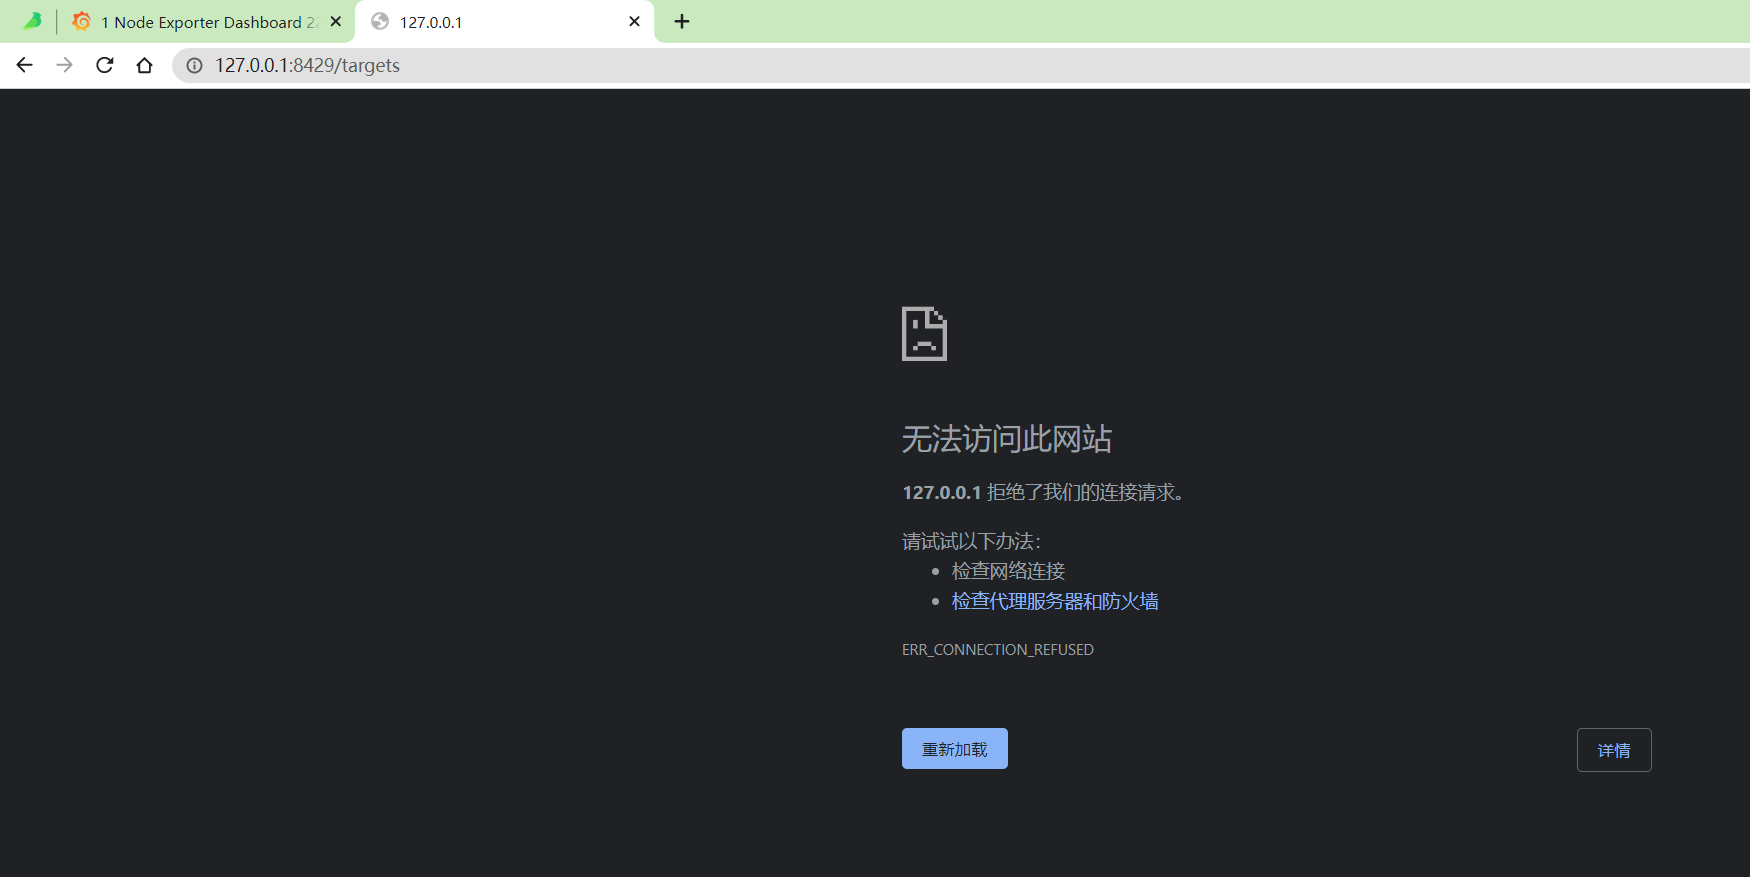Viewport: 1750px width, 877px height.
Task: Switch to the Node Exporter Dashboard tab
Action: pyautogui.click(x=208, y=22)
